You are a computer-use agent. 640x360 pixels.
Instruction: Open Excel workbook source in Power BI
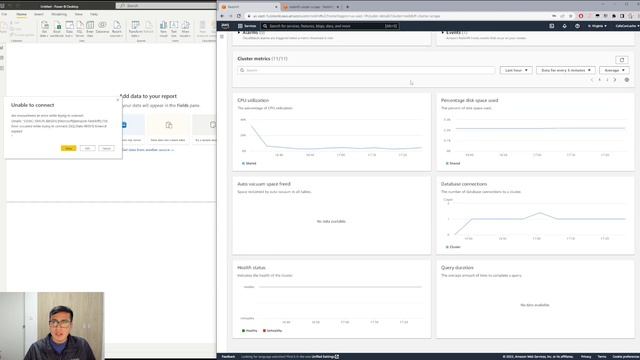point(57,29)
